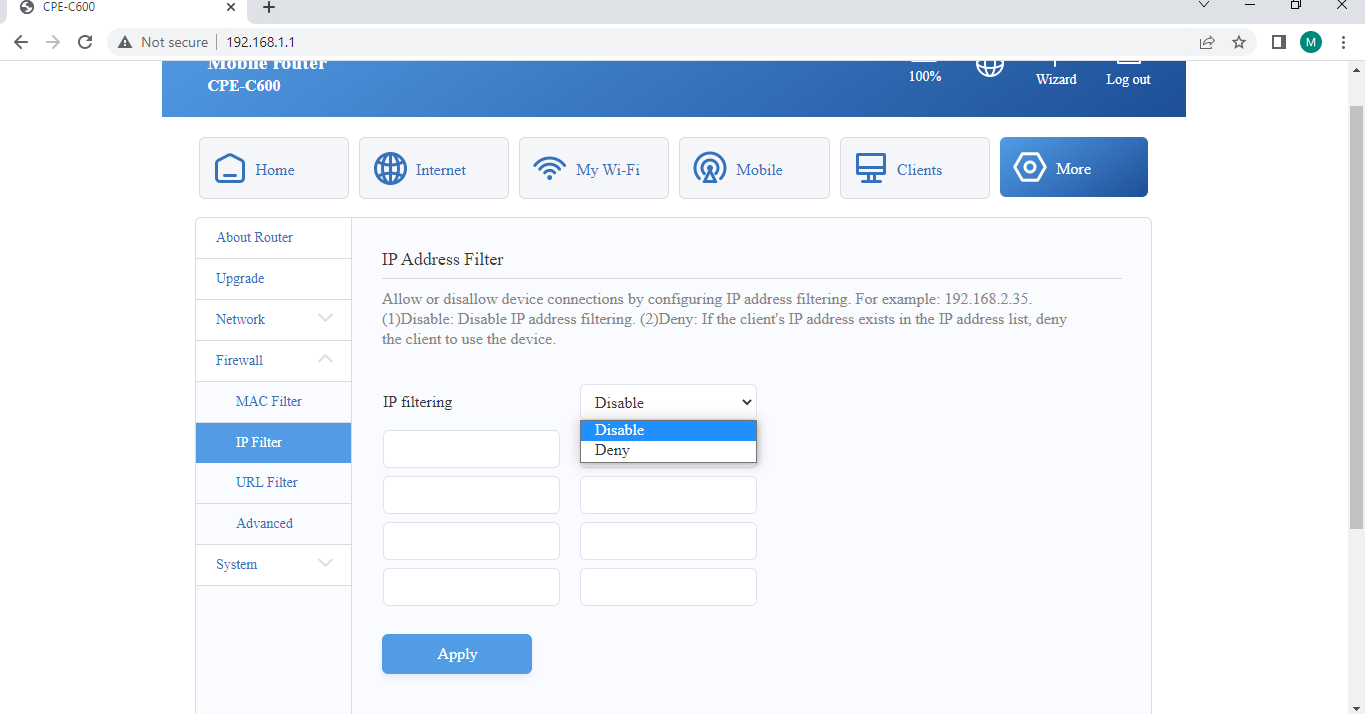Open the Chrome three-dot menu
This screenshot has width=1365, height=714.
pos(1343,42)
